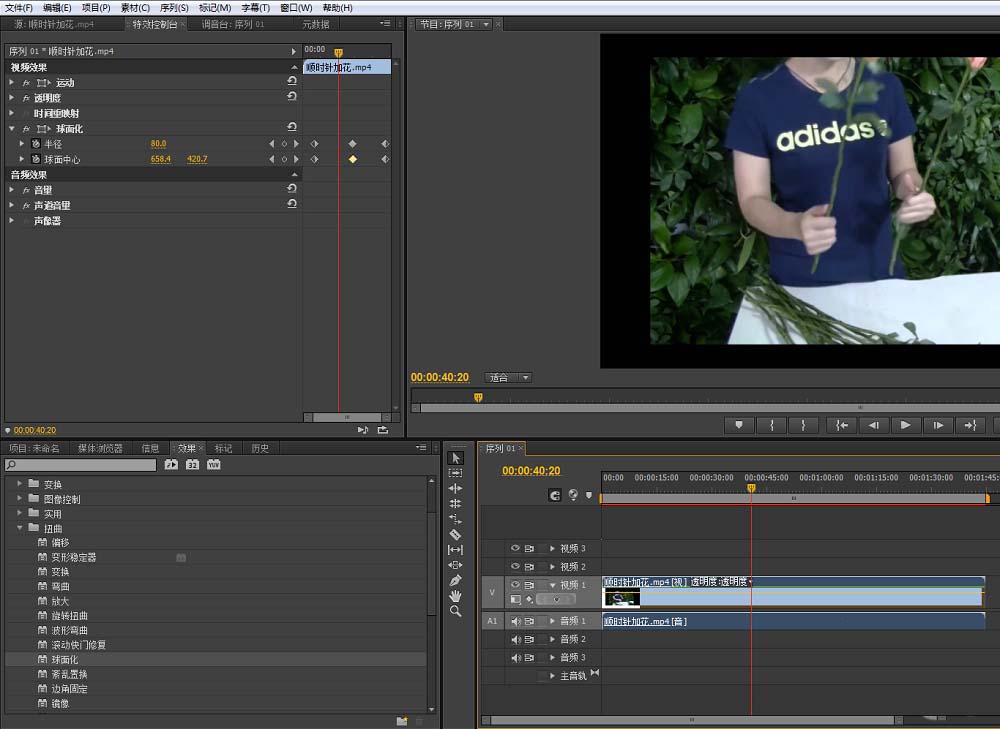Screen dimensions: 1000x729
Task: Disable the 运动 effect fx toggle
Action: point(27,82)
